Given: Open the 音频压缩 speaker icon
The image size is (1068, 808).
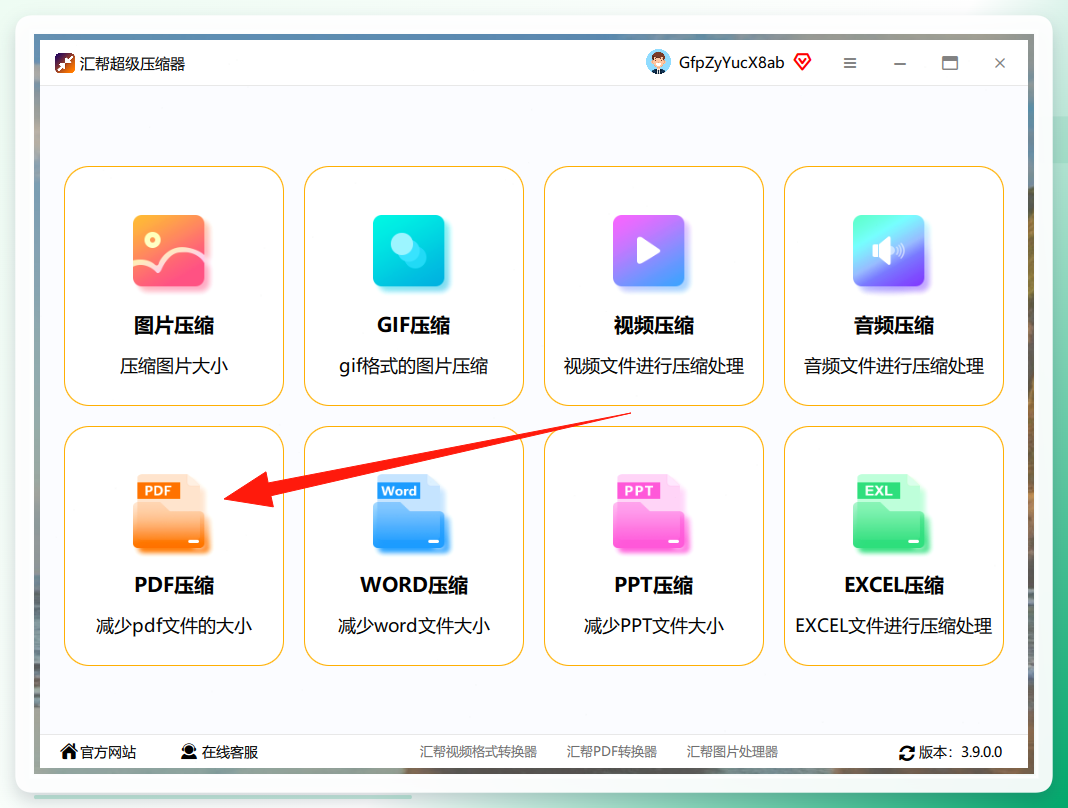Looking at the screenshot, I should (x=888, y=251).
